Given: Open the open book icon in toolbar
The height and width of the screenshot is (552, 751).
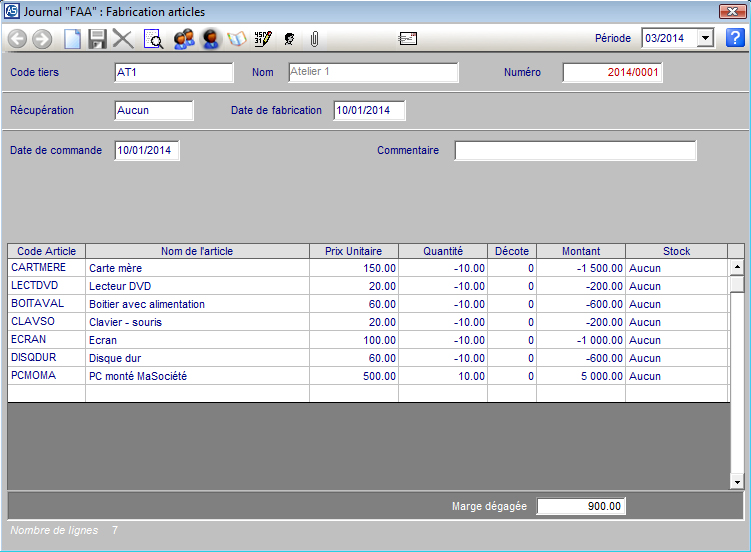Looking at the screenshot, I should pos(237,39).
